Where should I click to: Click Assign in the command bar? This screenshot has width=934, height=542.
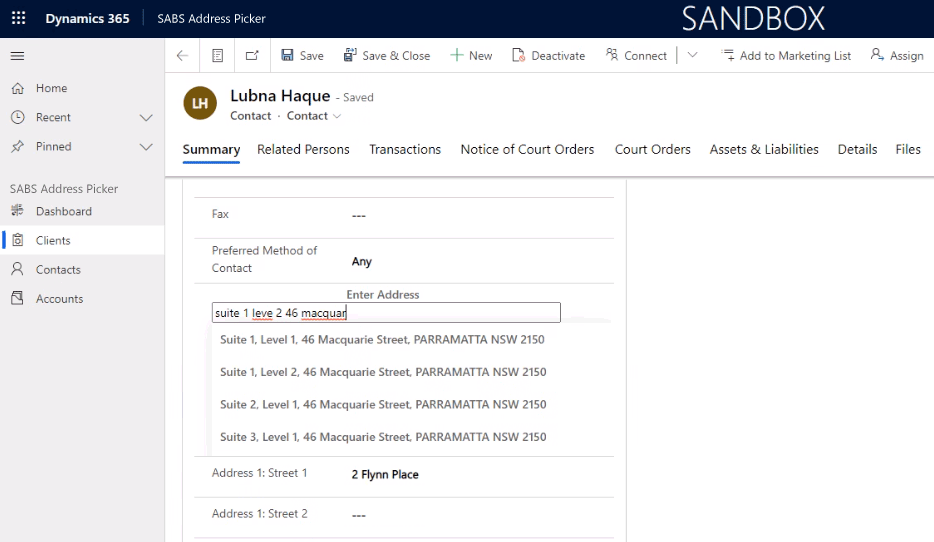coord(897,56)
